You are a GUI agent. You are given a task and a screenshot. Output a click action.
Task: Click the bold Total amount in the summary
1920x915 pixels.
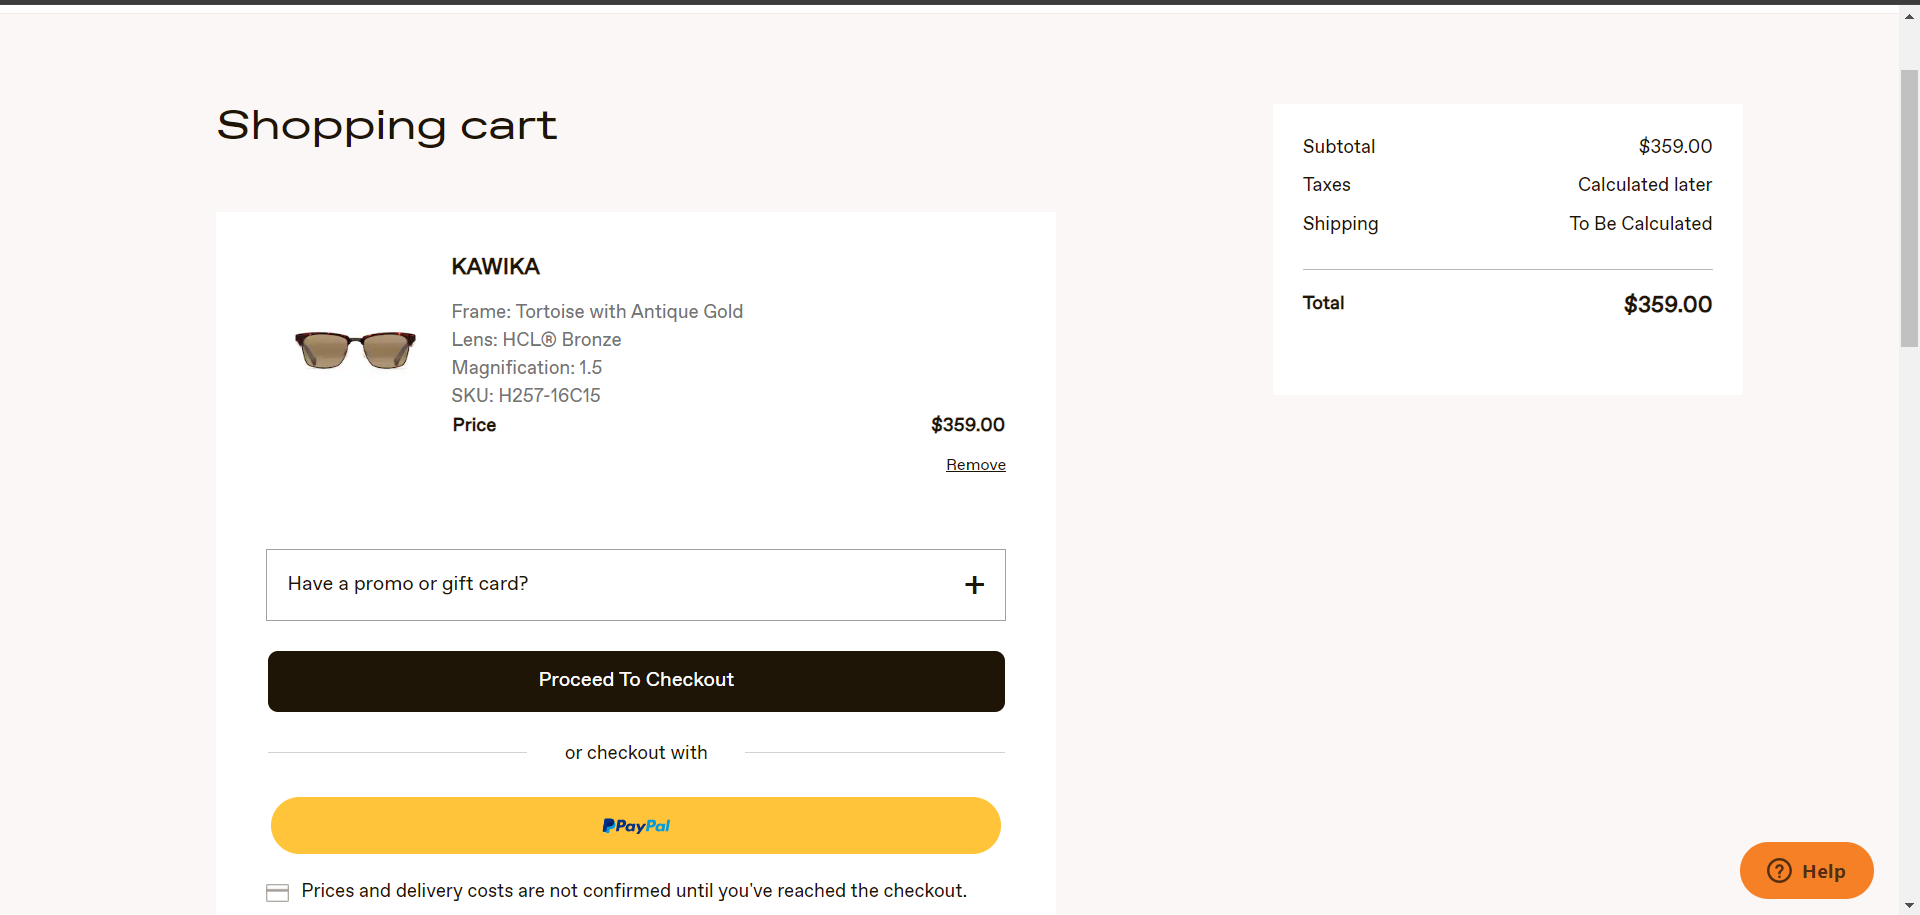coord(1667,305)
